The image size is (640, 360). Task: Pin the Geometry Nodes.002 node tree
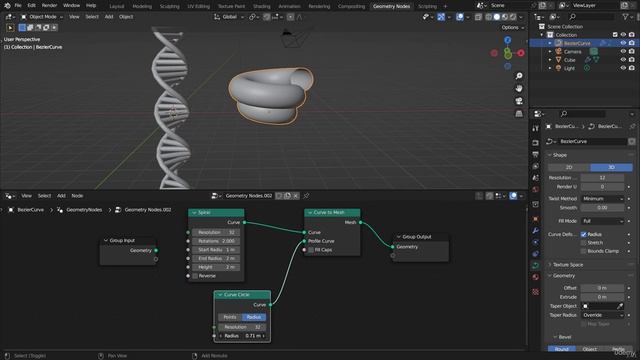tap(306, 196)
